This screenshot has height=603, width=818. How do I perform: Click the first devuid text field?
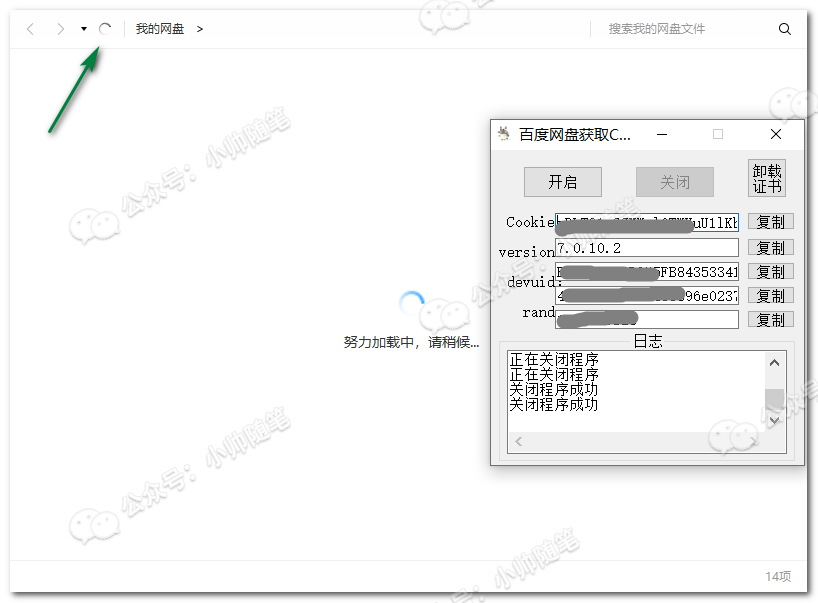coord(647,272)
